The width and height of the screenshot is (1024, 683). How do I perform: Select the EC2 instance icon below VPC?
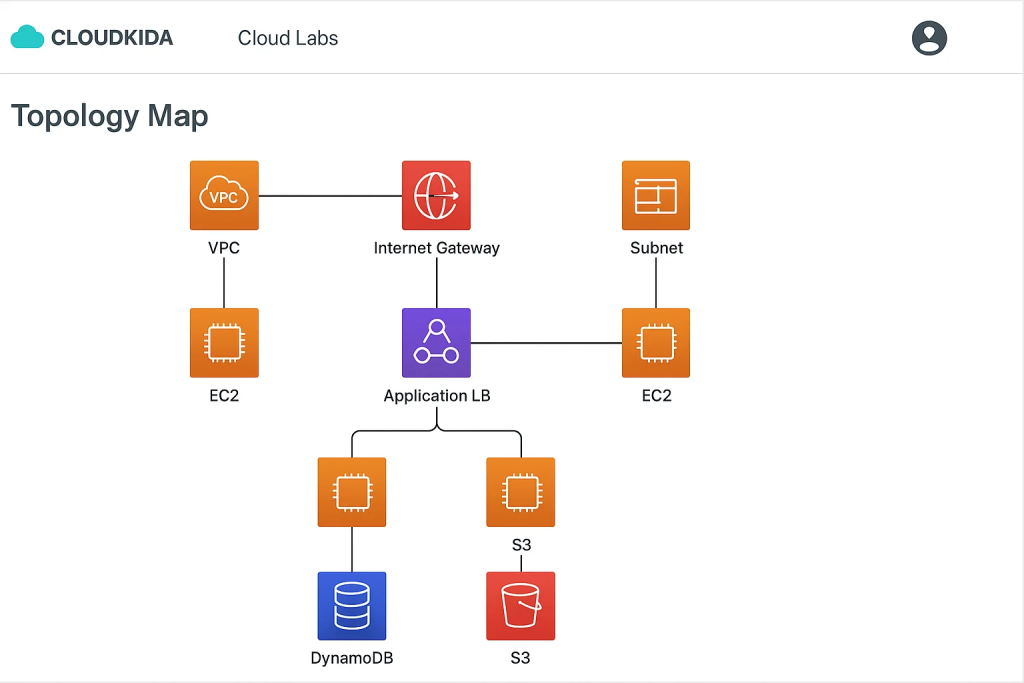click(x=224, y=343)
